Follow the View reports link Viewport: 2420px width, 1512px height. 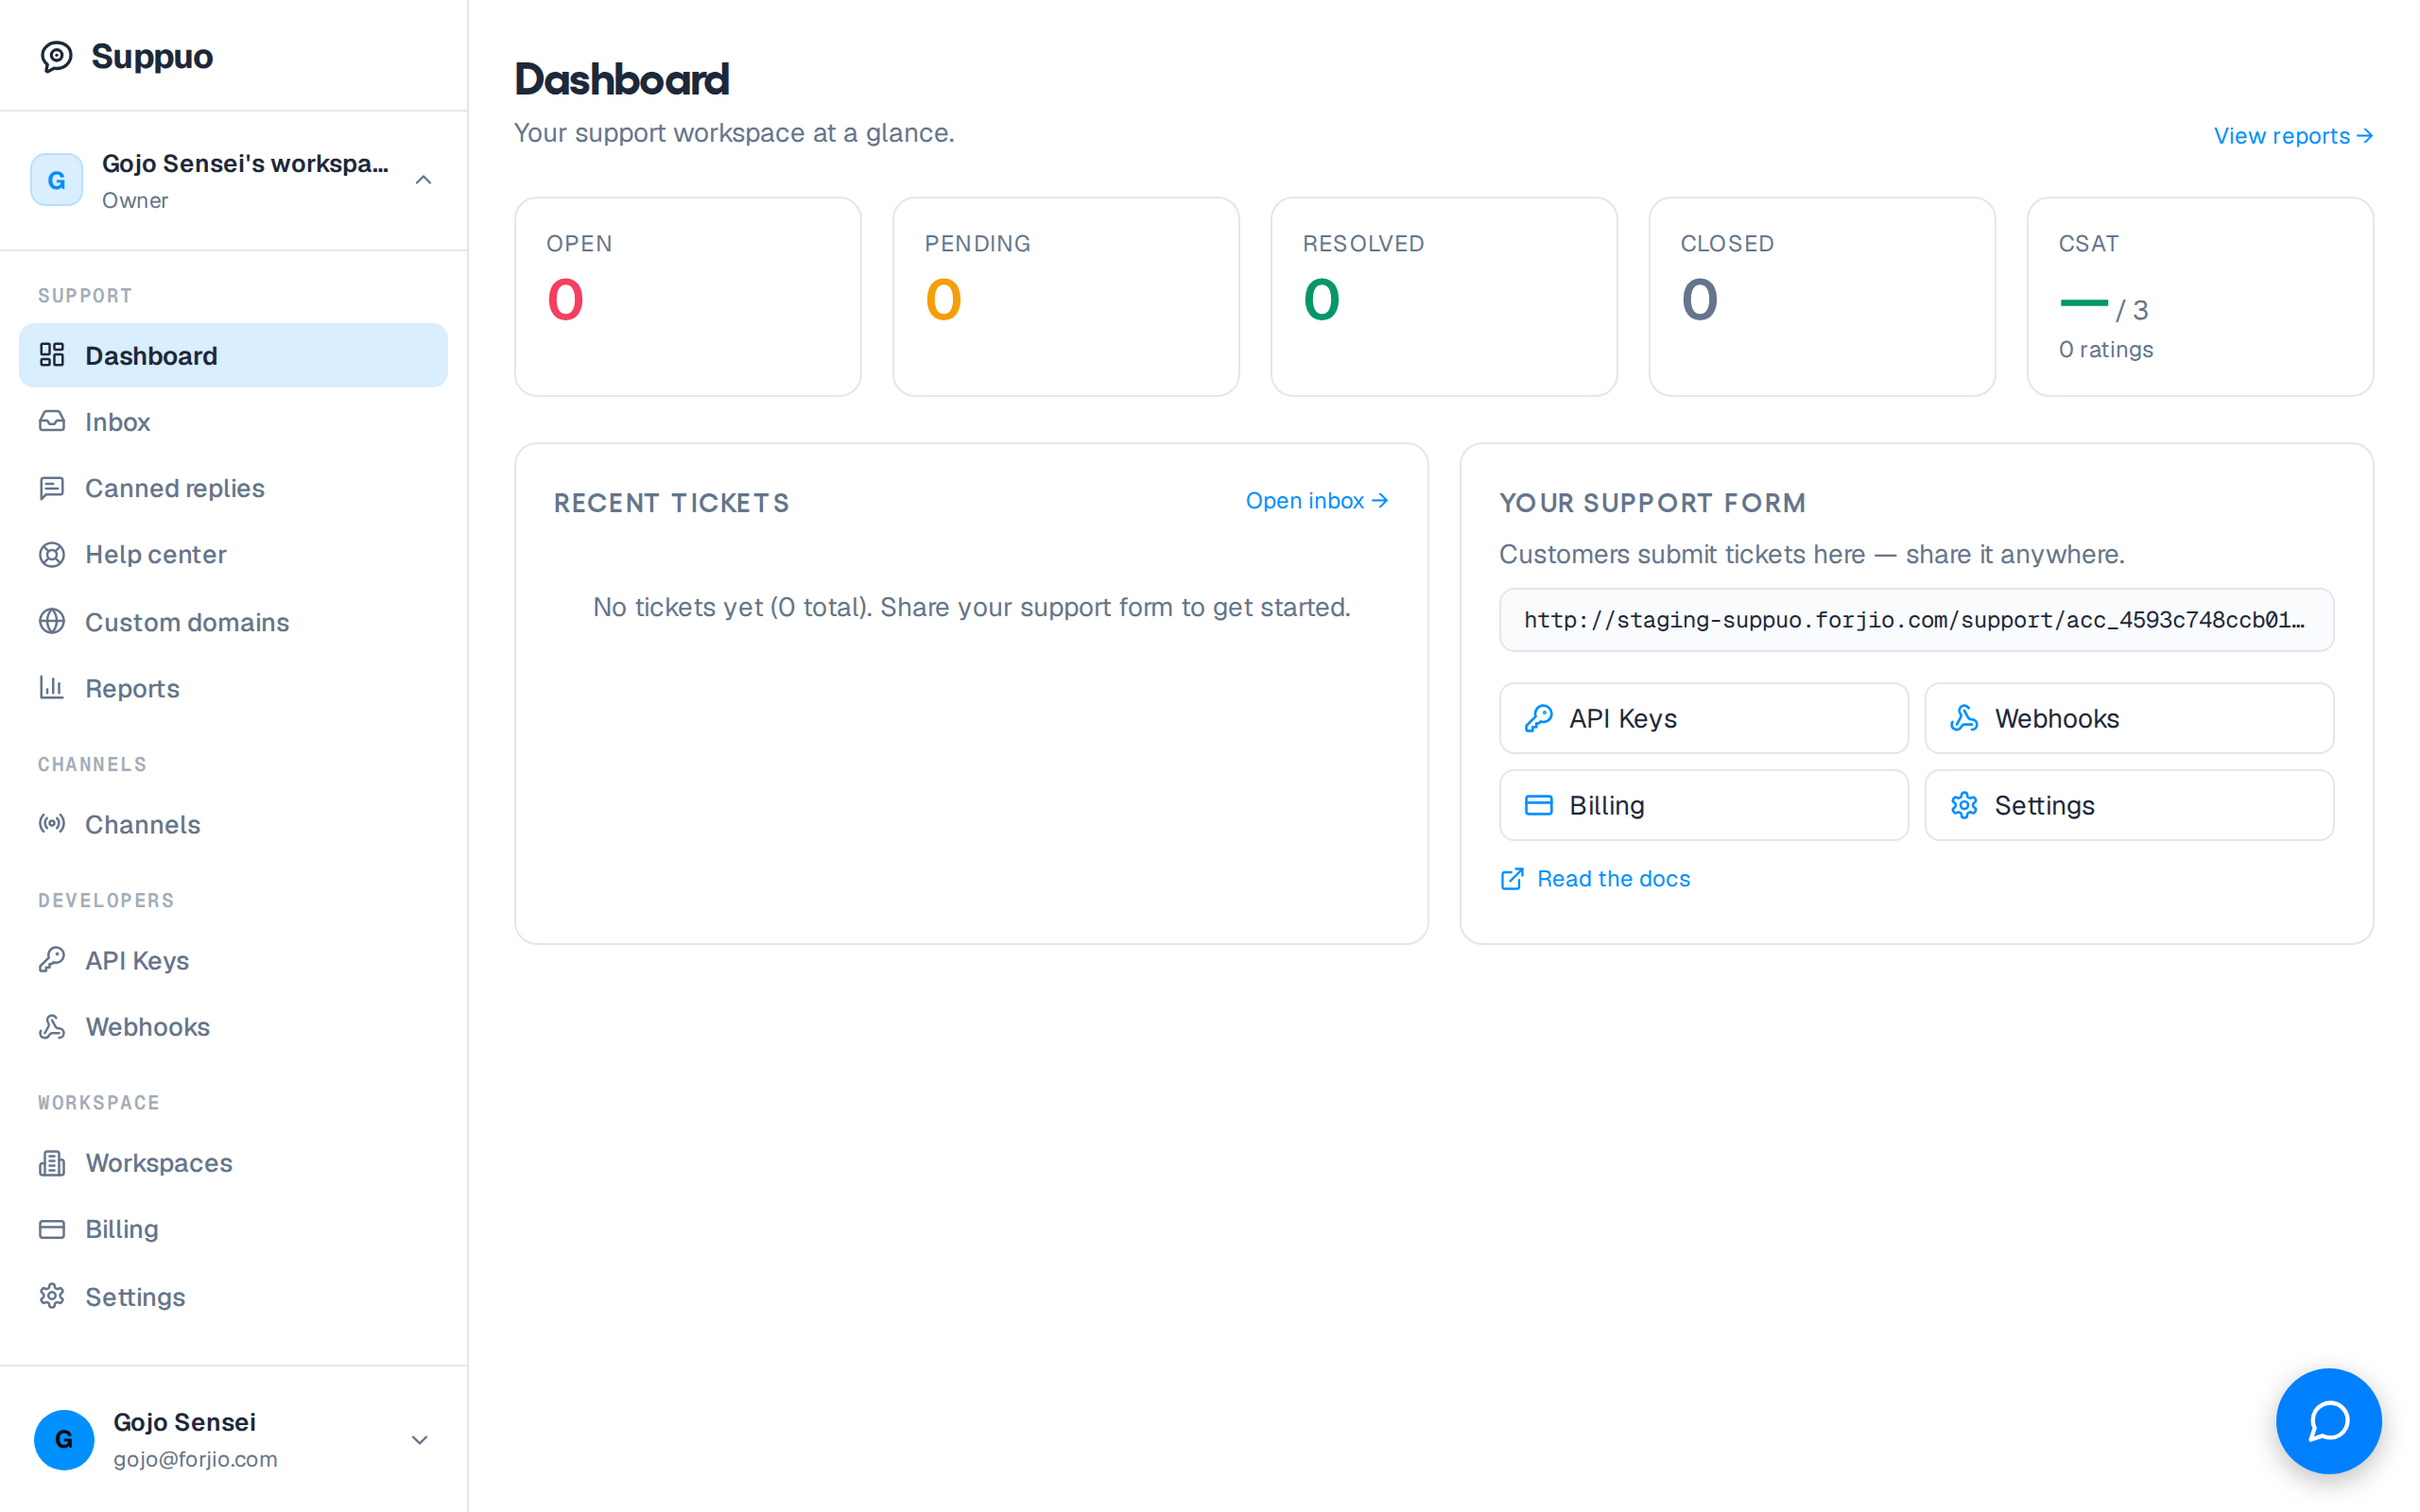[x=2293, y=136]
